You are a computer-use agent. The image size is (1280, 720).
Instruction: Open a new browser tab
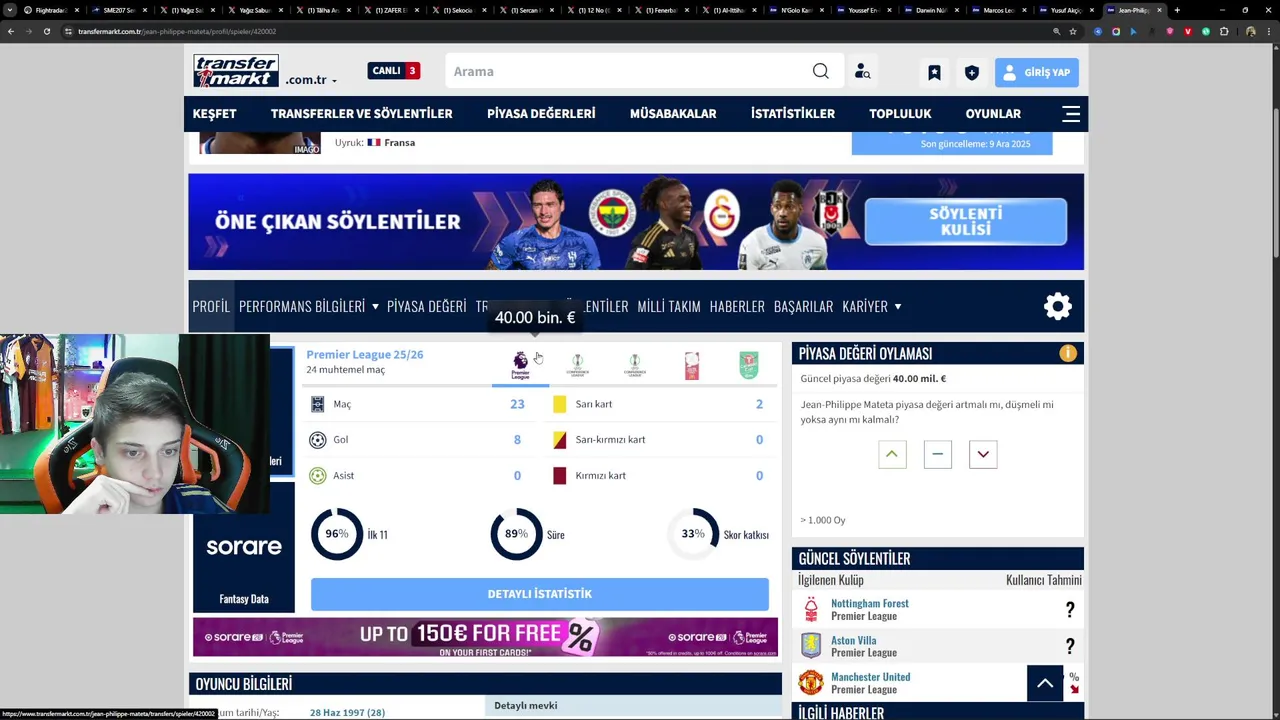click(x=1177, y=10)
